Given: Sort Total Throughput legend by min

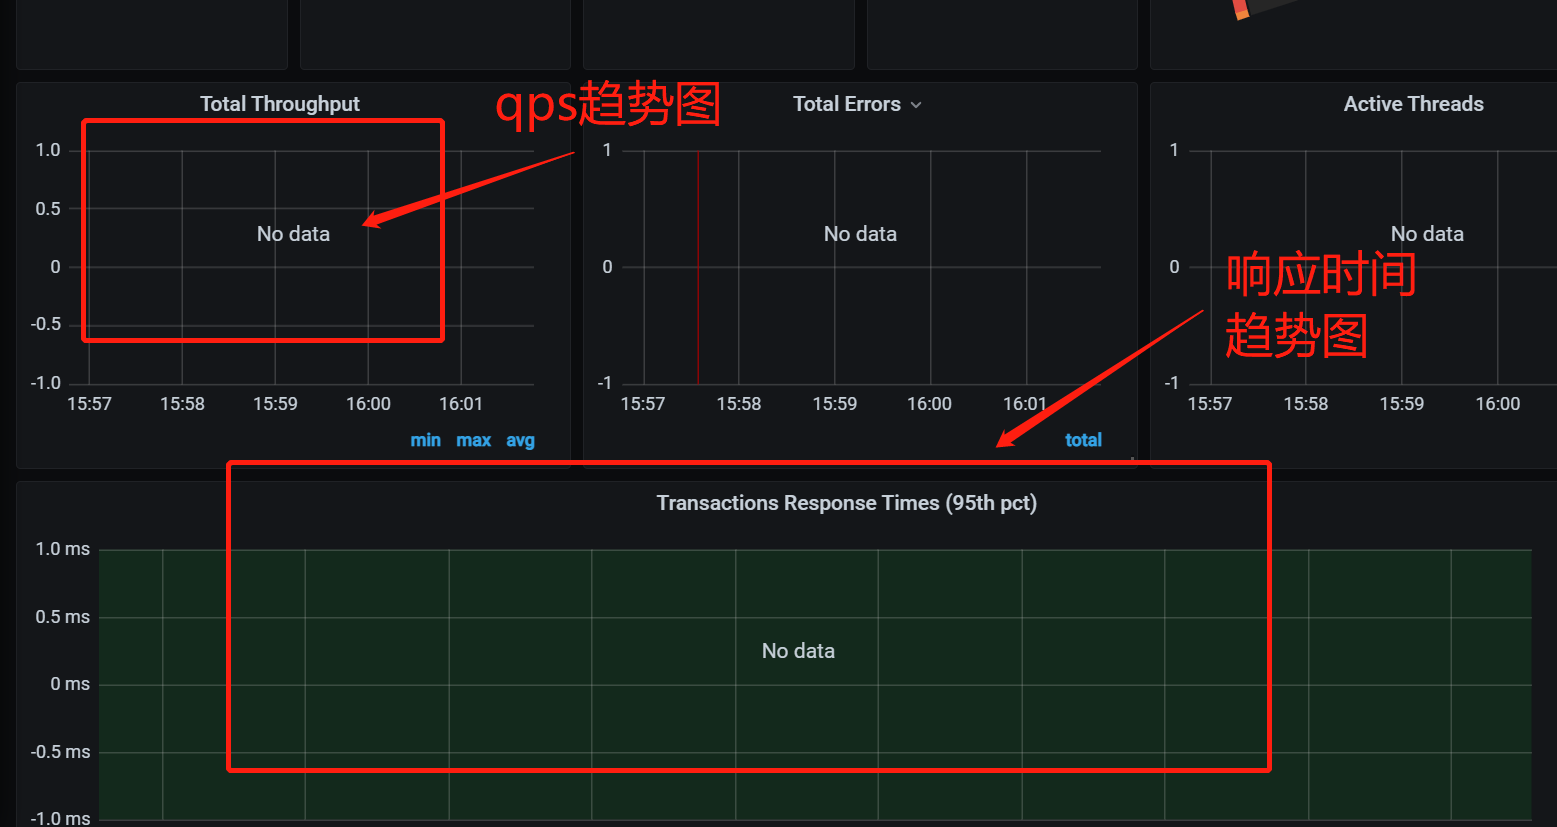Looking at the screenshot, I should [x=425, y=440].
